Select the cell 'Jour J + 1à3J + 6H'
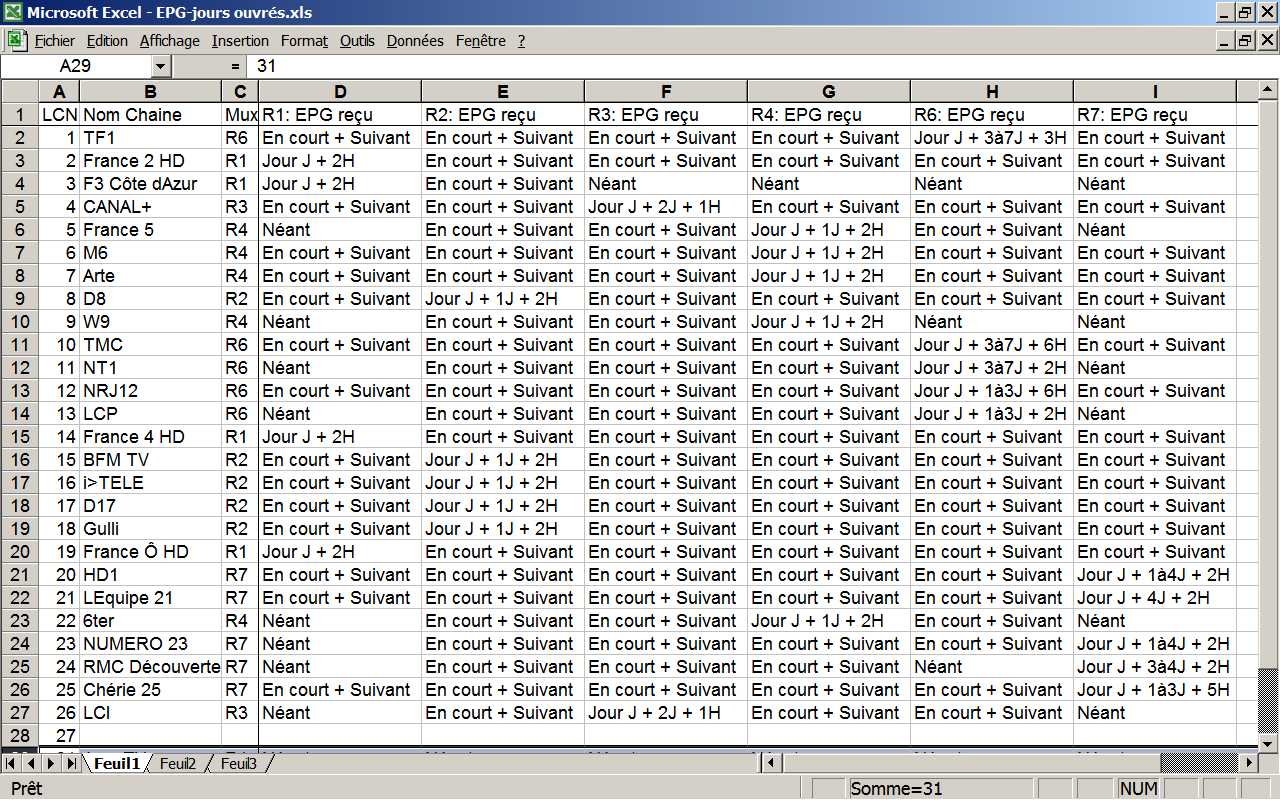Viewport: 1280px width, 800px height. (x=992, y=391)
